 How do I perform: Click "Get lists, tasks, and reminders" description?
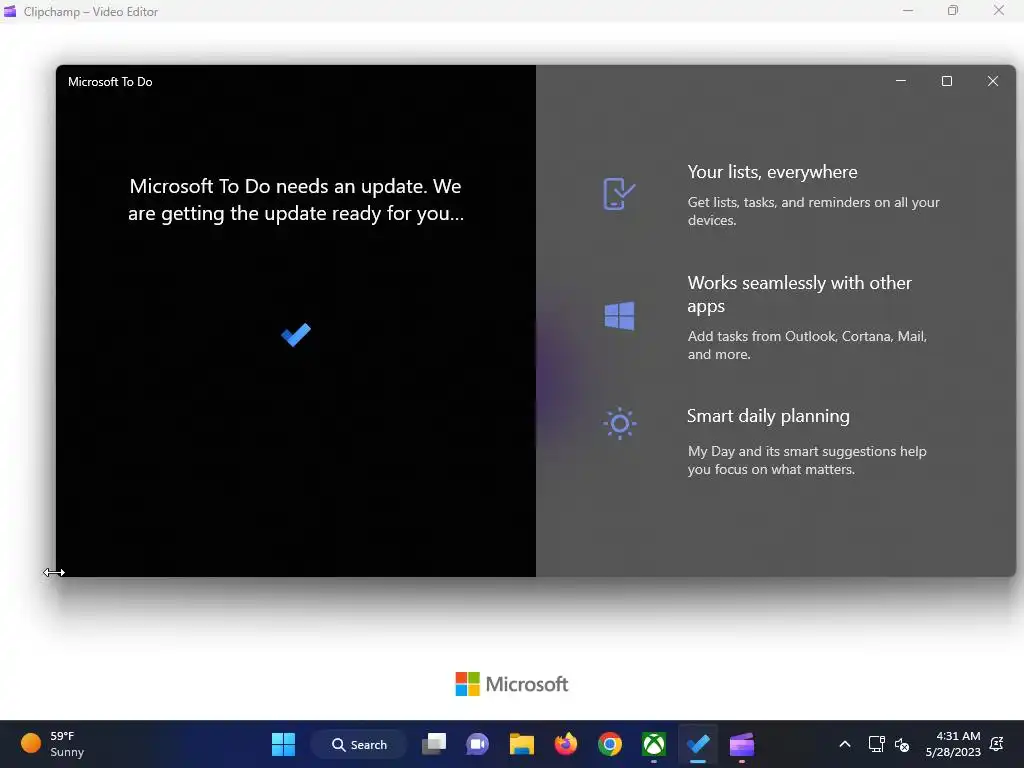click(x=814, y=211)
